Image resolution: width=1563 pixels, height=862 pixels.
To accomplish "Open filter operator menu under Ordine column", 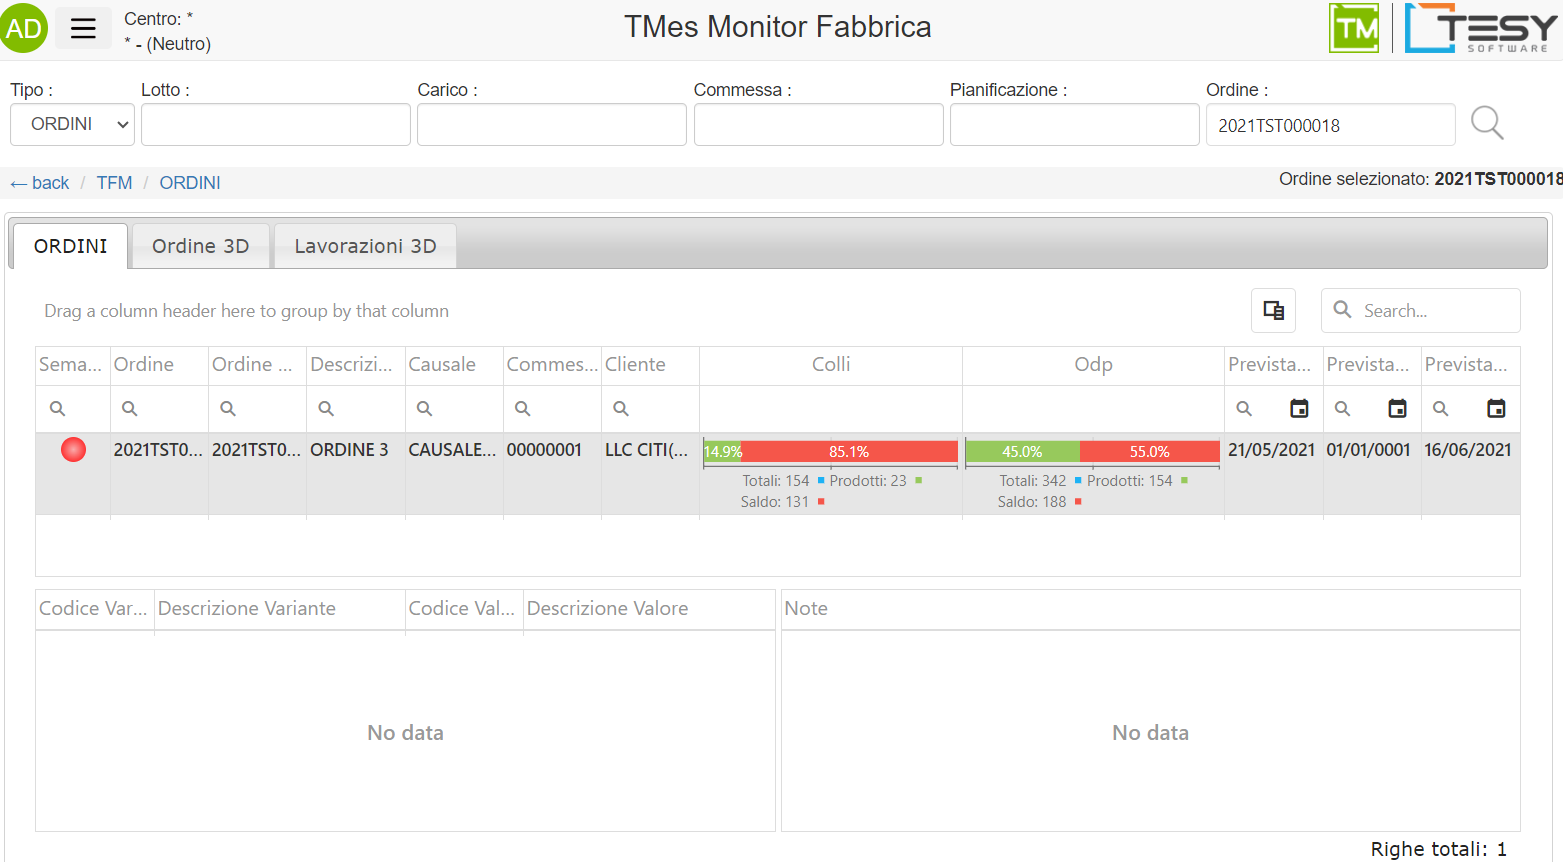I will (x=130, y=408).
